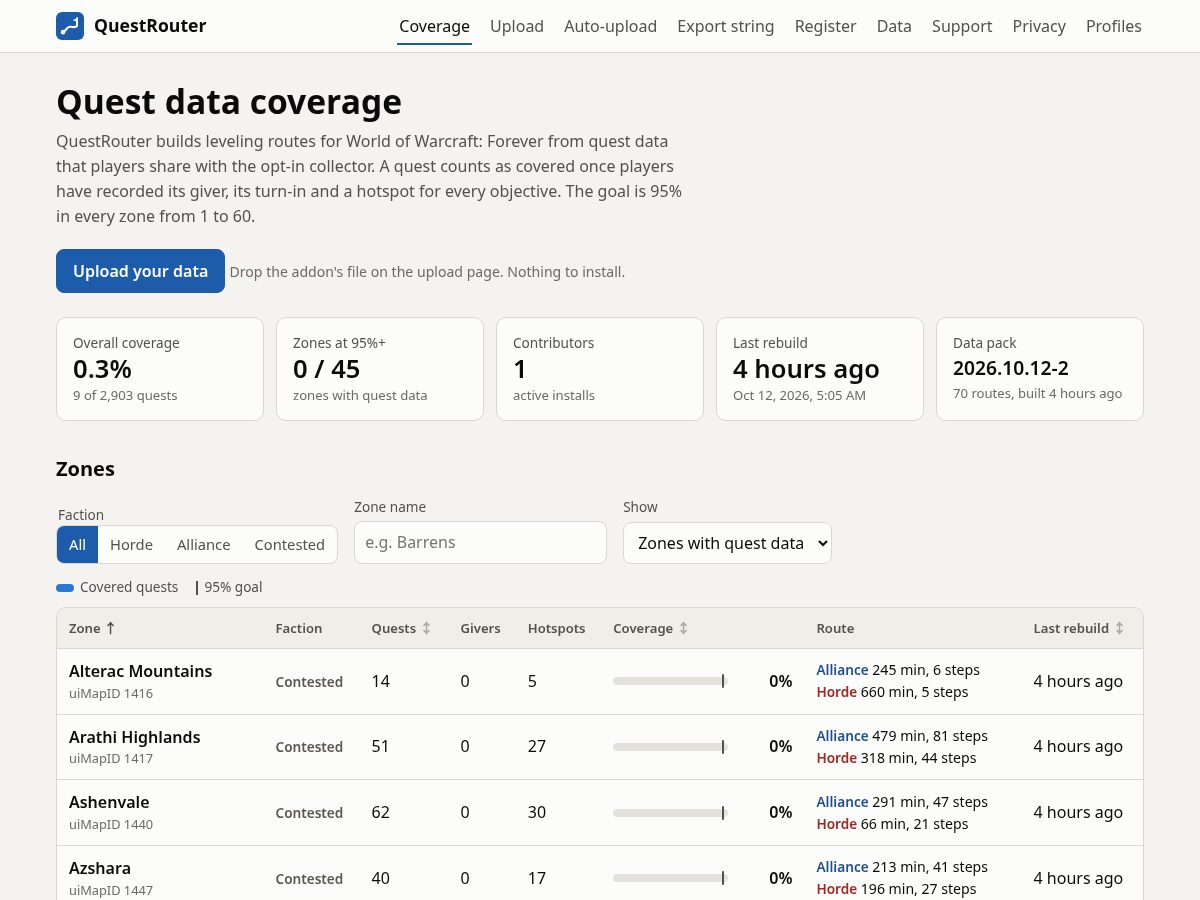Image resolution: width=1200 pixels, height=900 pixels.
Task: Click the Overall coverage 0.3% card
Action: tap(160, 369)
